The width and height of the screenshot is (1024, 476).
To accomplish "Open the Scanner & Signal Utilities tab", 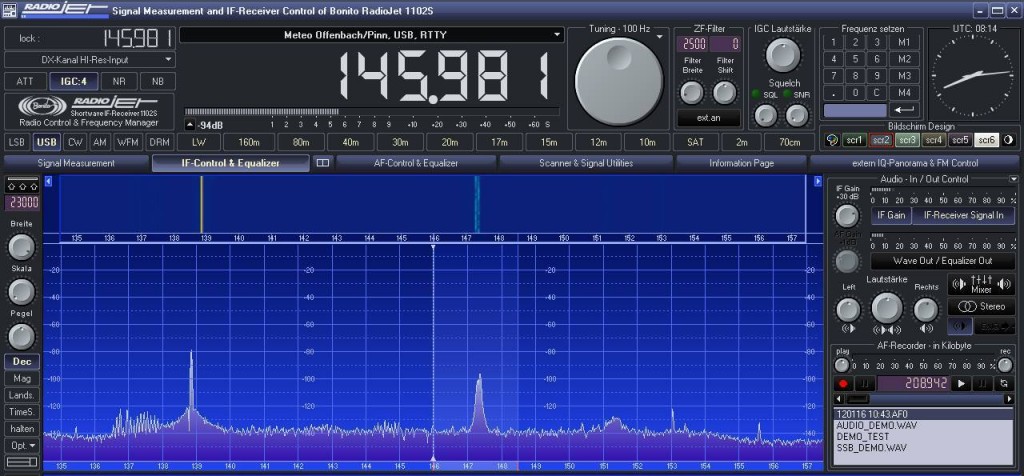I will click(585, 162).
